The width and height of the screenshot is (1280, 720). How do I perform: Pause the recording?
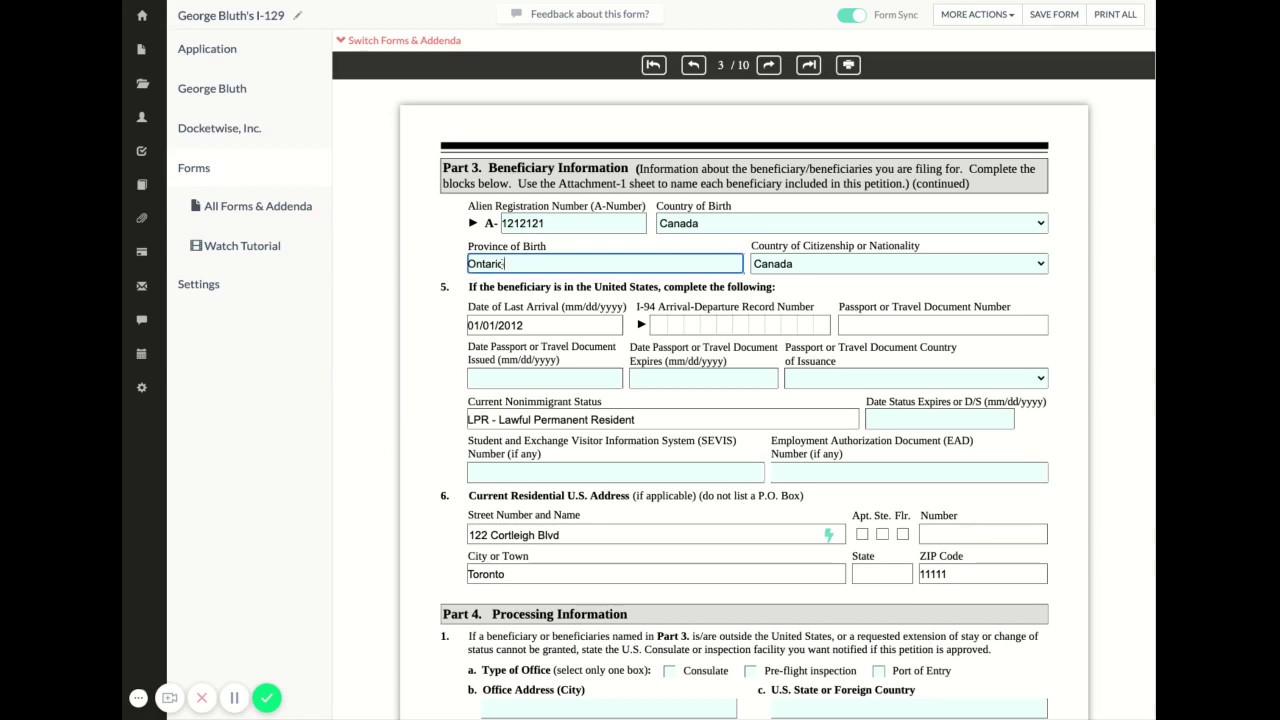[x=234, y=698]
